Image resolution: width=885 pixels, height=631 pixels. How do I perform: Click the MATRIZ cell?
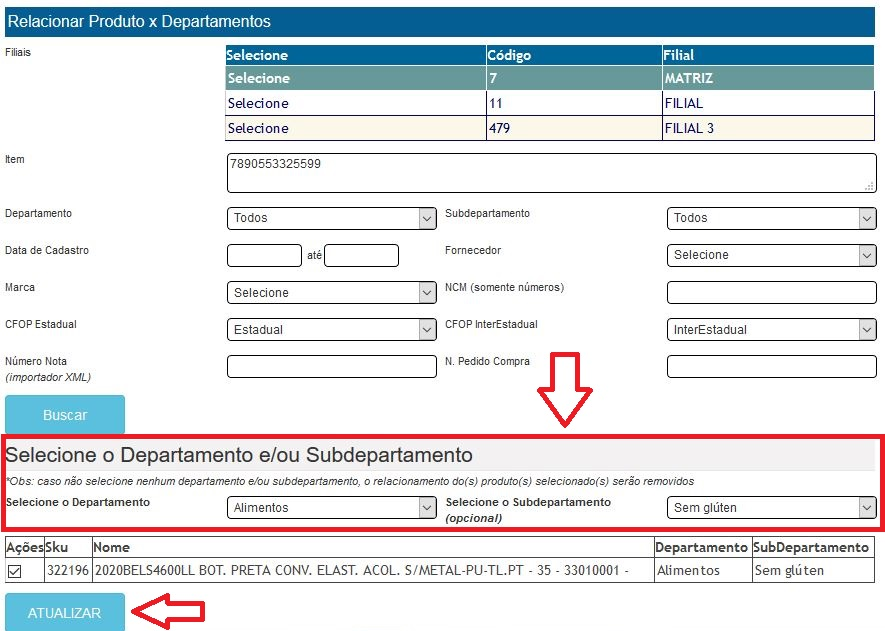[x=768, y=78]
